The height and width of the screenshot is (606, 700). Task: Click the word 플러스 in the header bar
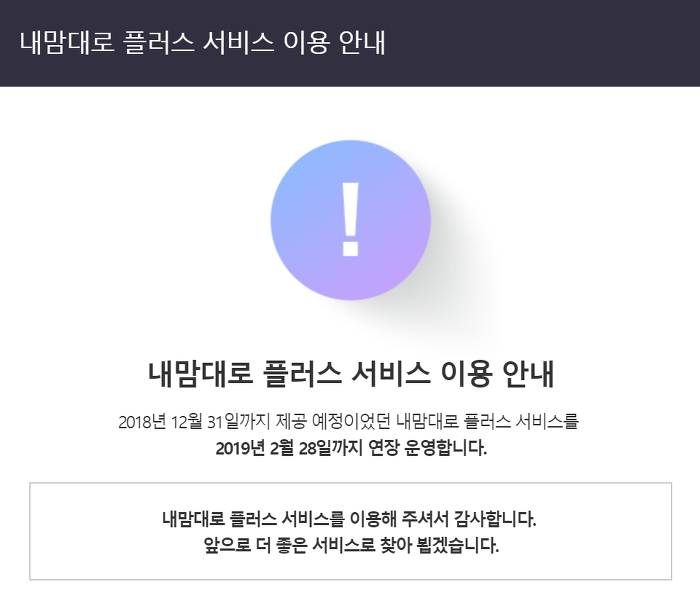point(158,43)
